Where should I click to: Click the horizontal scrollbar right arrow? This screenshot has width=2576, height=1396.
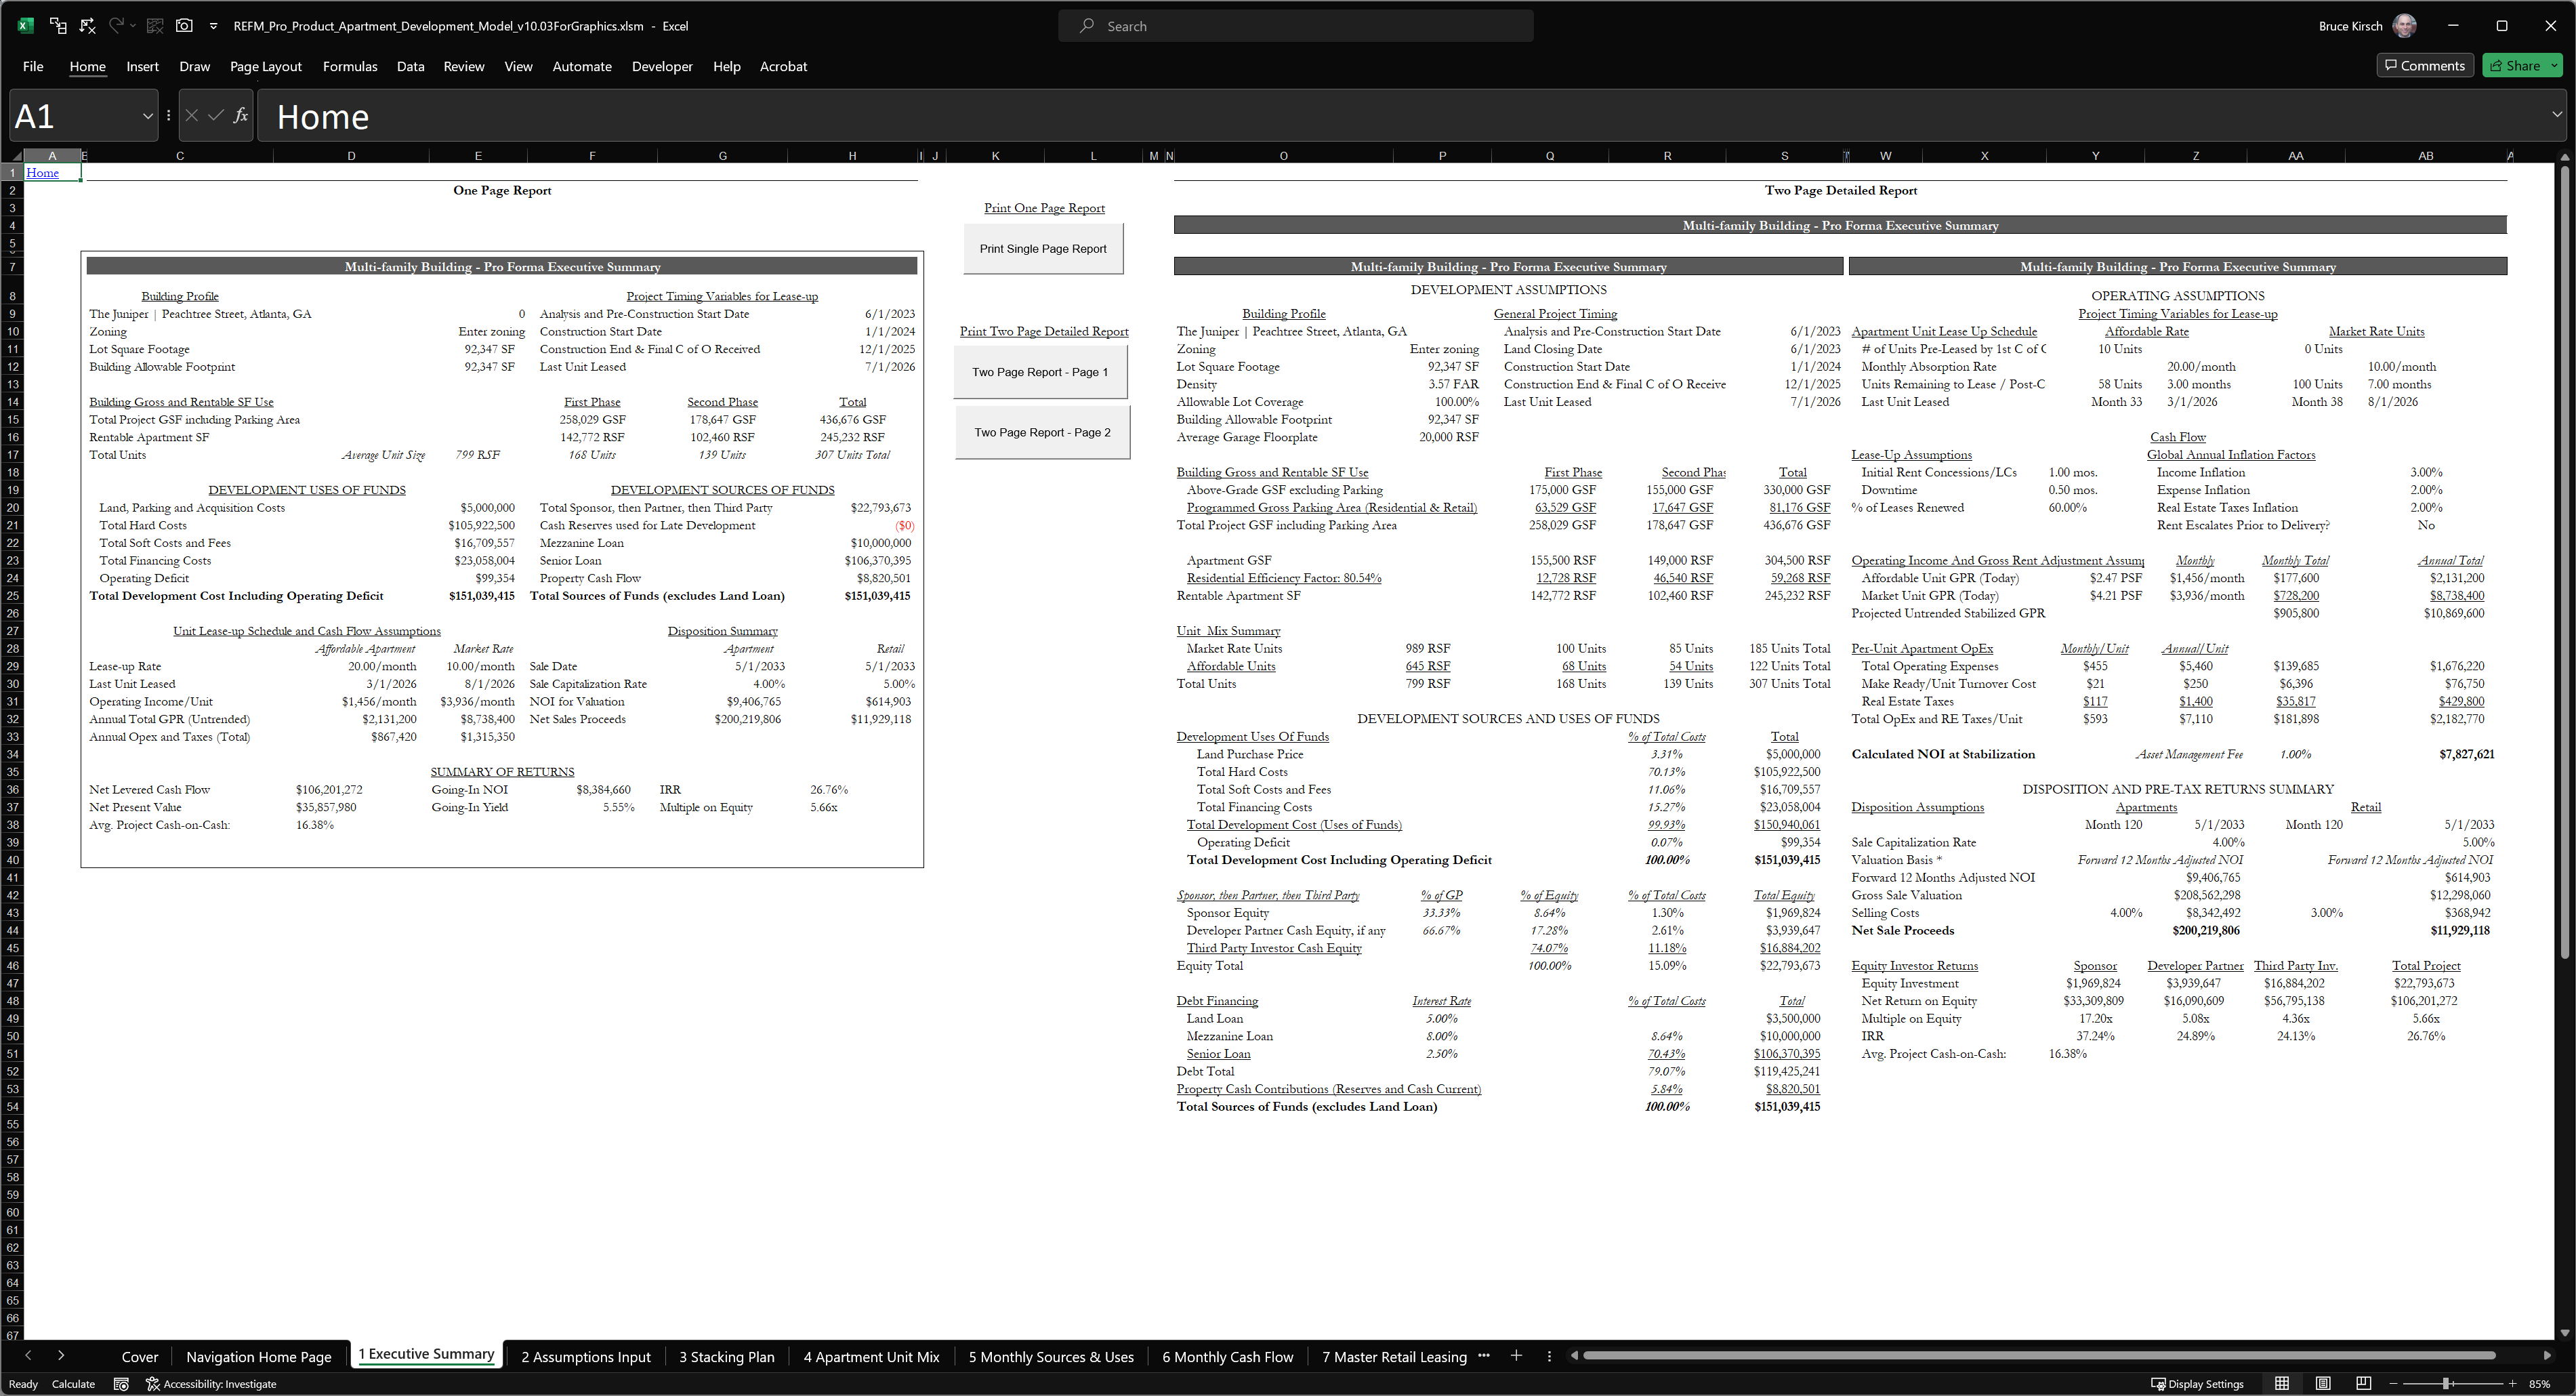pos(2546,1356)
